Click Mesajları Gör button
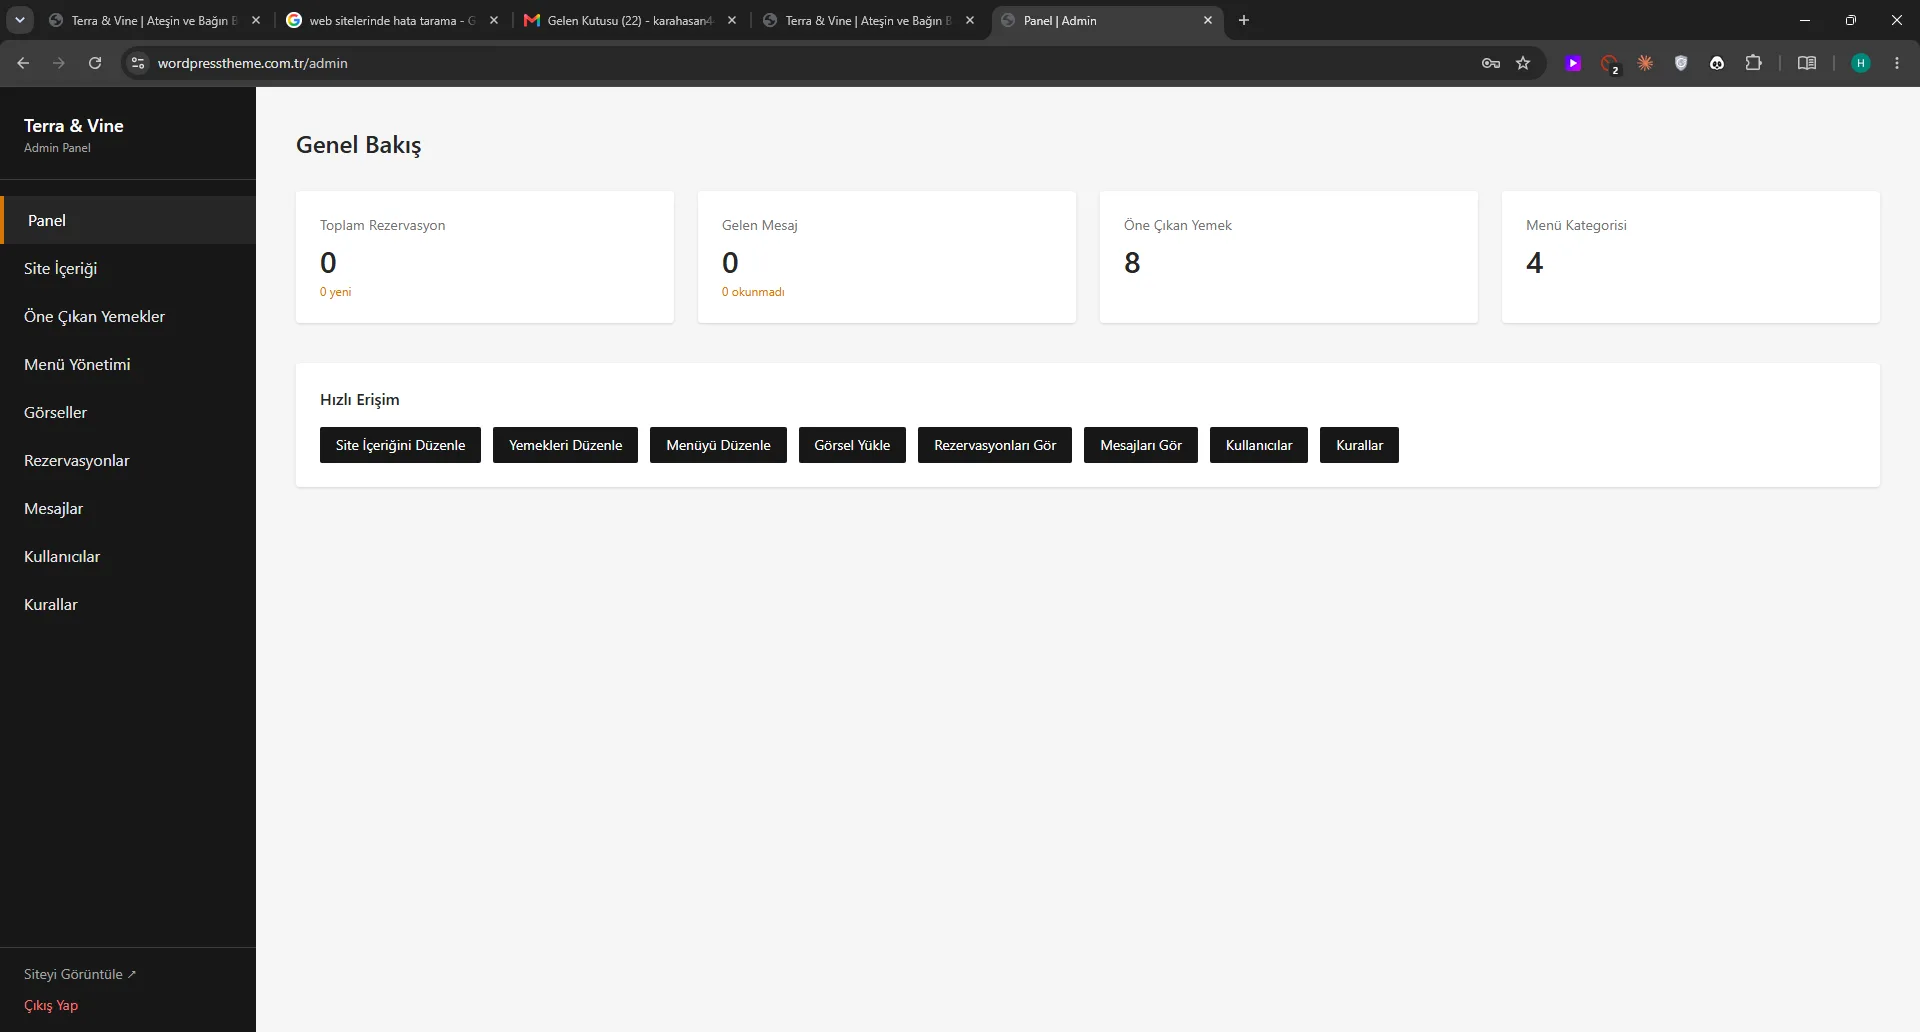The image size is (1920, 1032). pos(1141,445)
